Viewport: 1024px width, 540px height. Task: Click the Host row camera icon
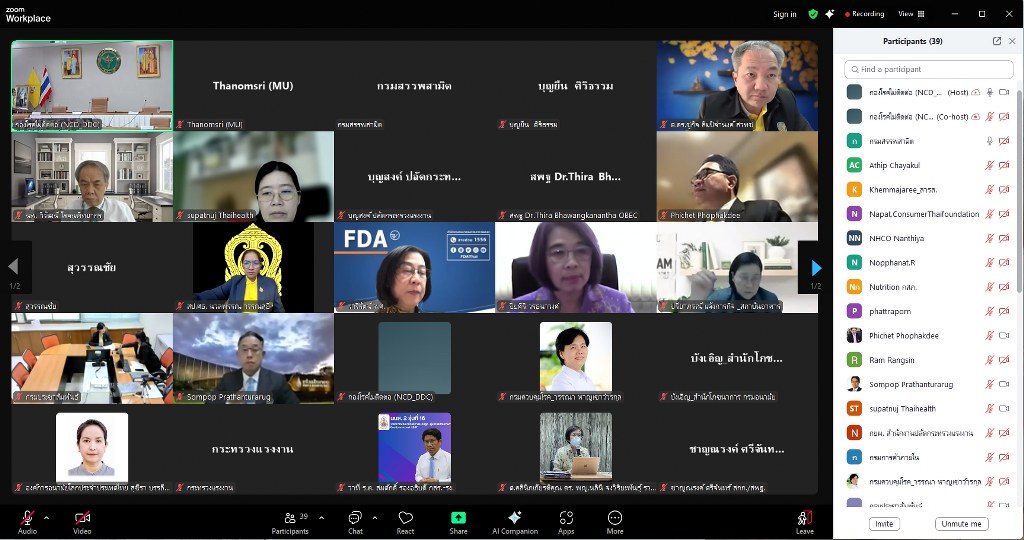(x=1004, y=93)
